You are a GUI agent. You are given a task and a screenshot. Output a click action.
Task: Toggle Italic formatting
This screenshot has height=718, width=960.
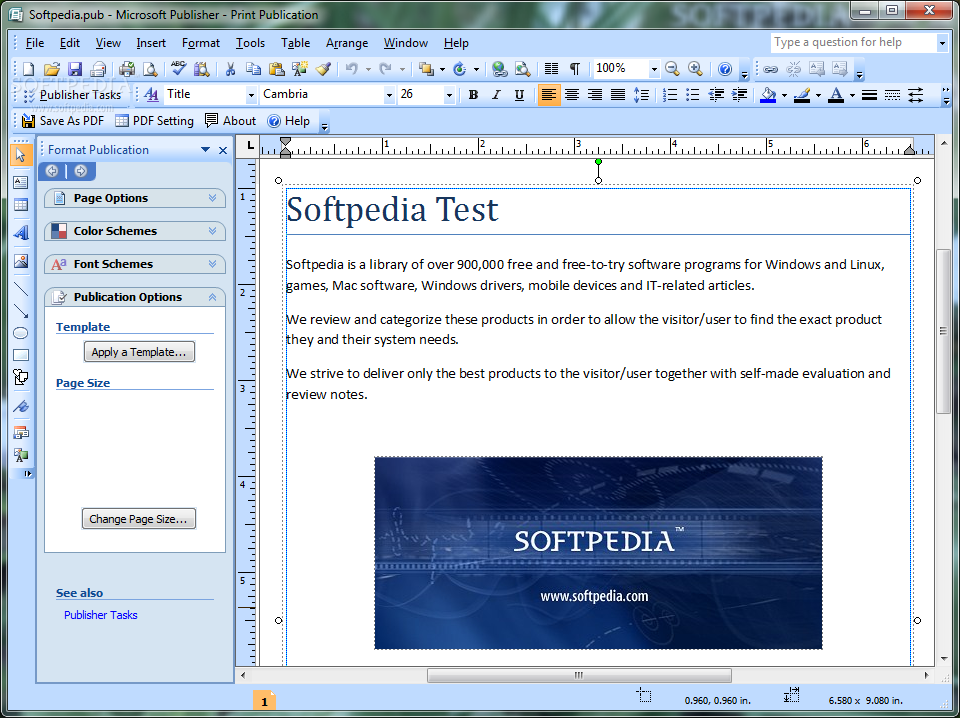click(497, 95)
